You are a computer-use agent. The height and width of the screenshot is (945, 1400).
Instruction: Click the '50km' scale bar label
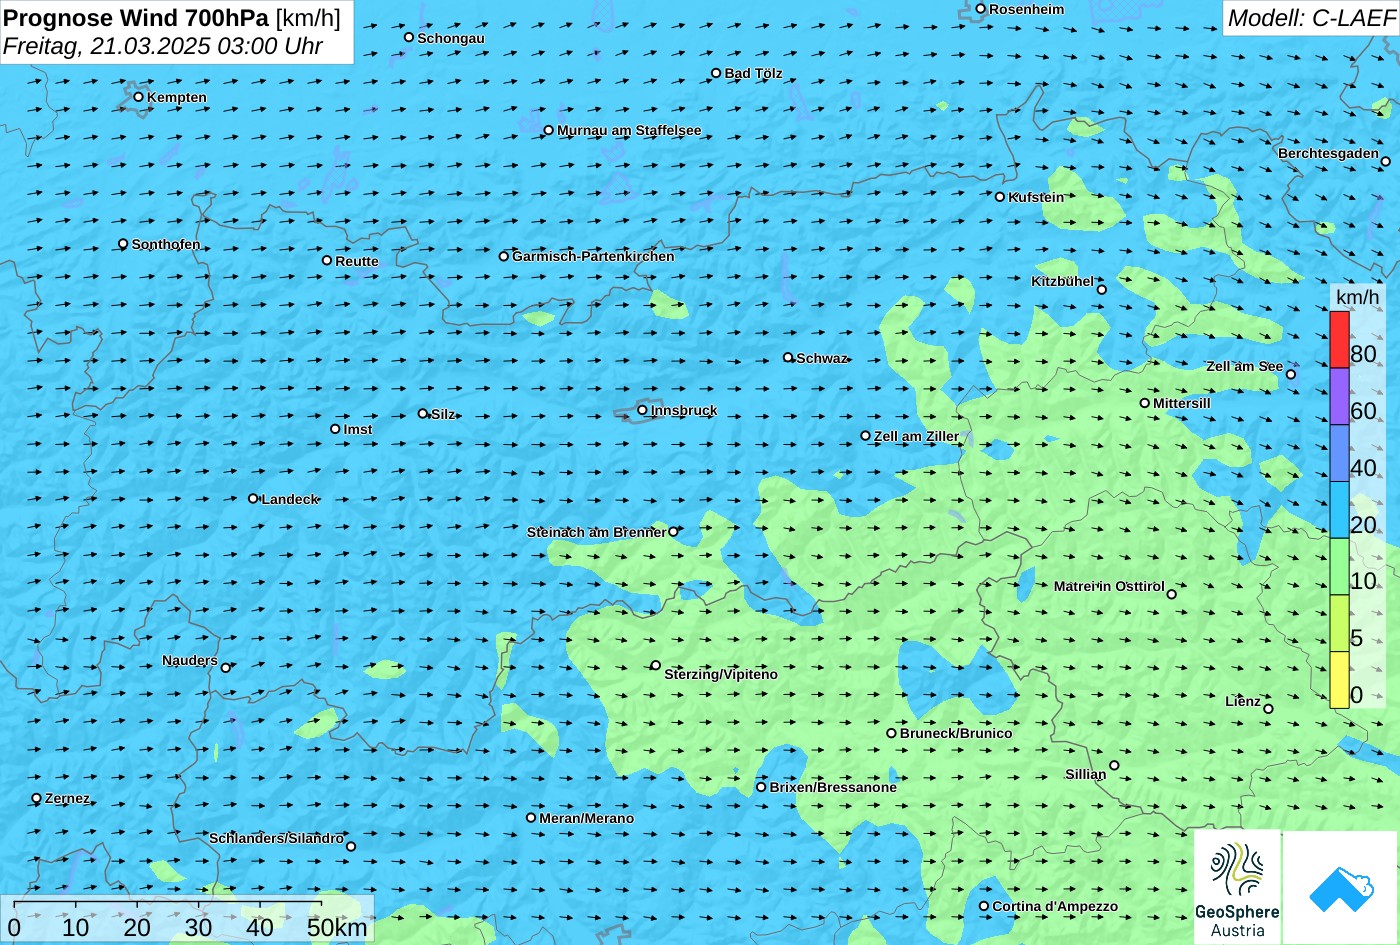pyautogui.click(x=337, y=928)
